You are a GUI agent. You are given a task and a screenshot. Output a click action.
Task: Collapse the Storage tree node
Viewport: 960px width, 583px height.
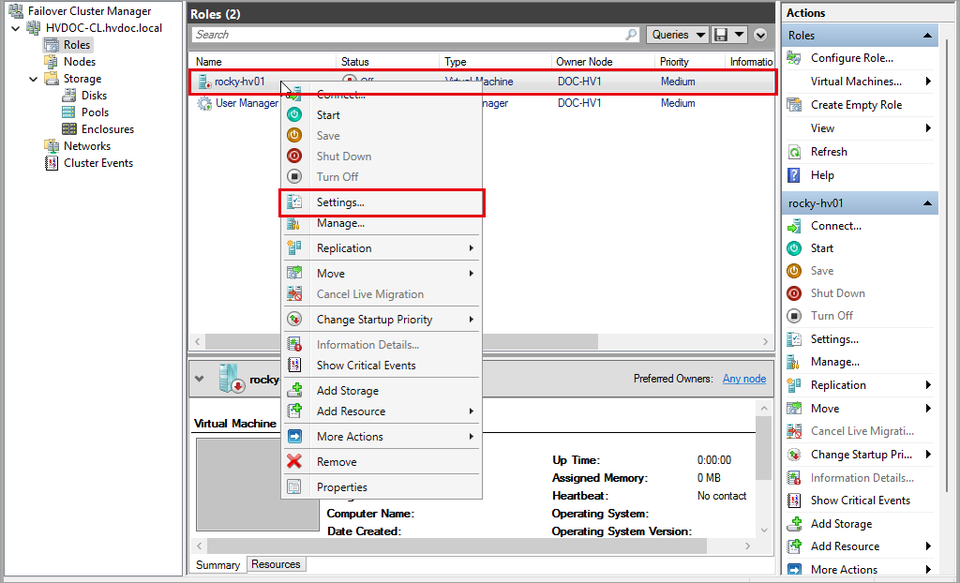(x=33, y=79)
